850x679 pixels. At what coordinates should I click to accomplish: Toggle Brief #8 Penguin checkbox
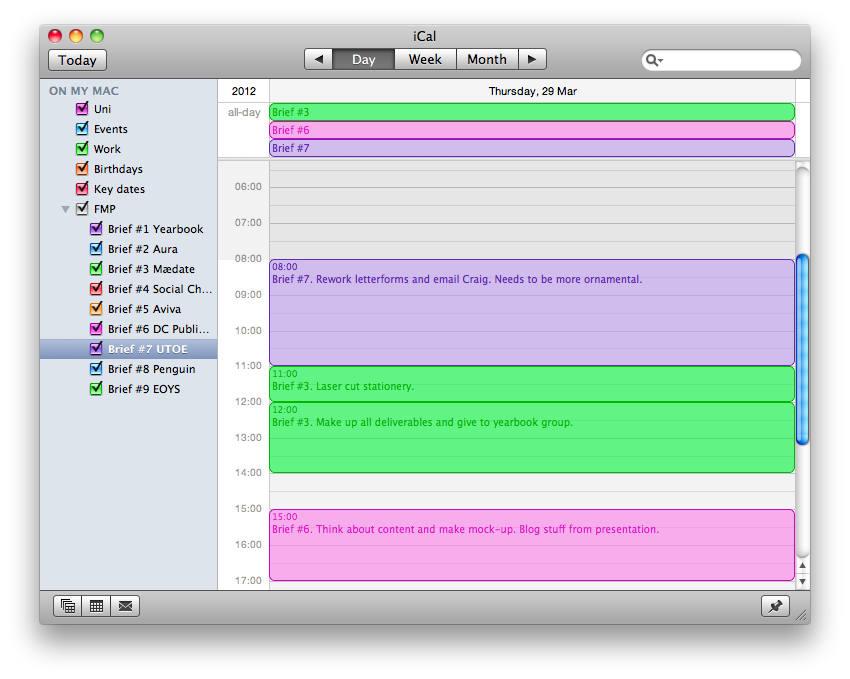click(96, 368)
